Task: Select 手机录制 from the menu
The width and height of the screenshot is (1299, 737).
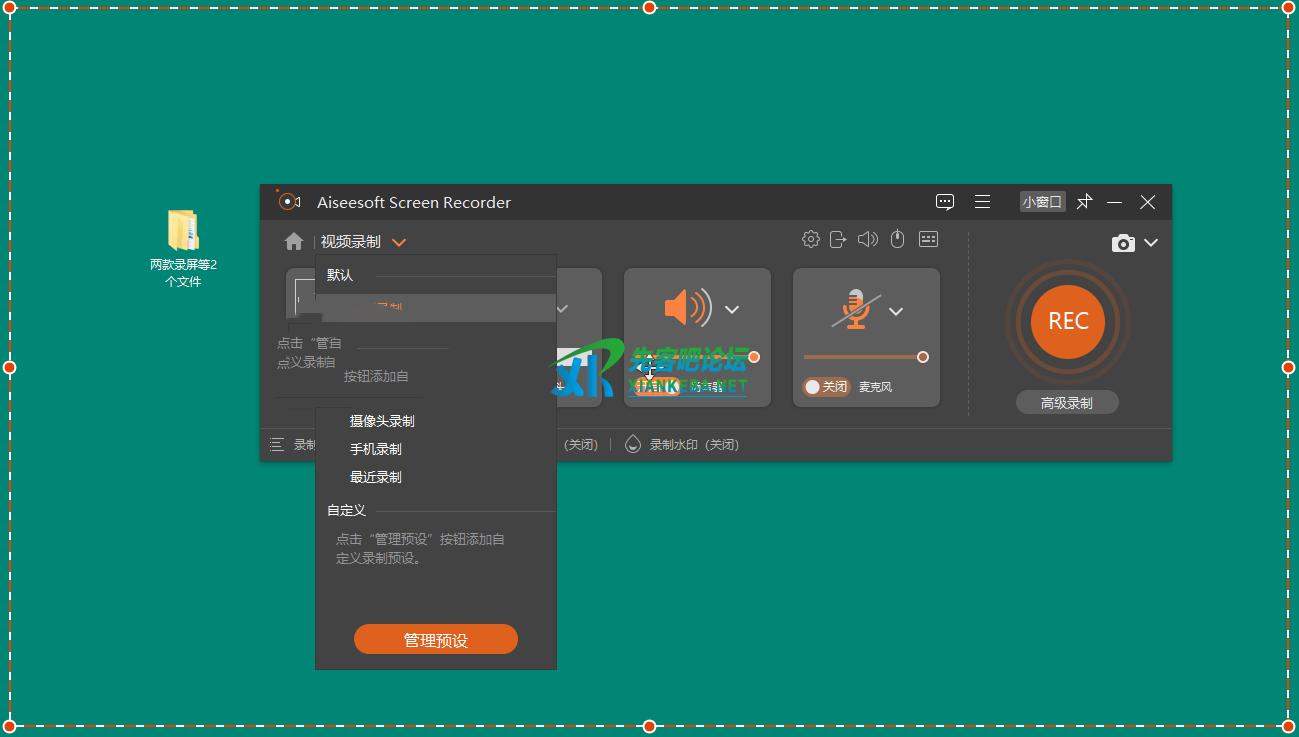Action: pyautogui.click(x=376, y=449)
